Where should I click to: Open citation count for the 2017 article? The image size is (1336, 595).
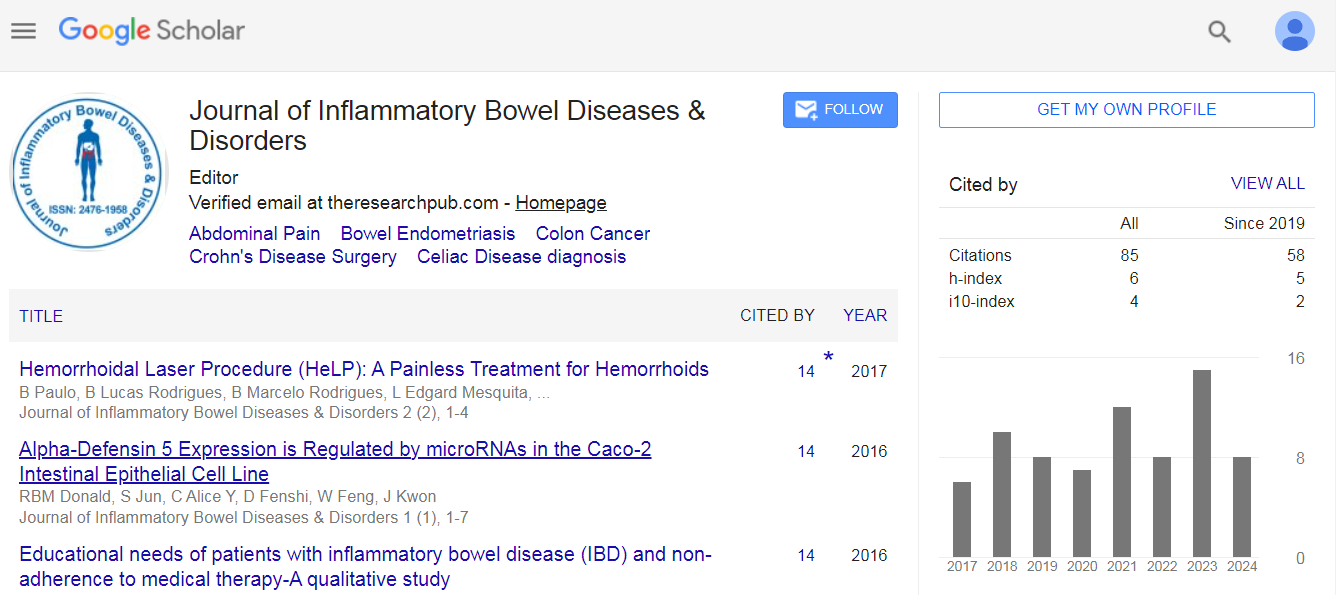click(x=806, y=372)
